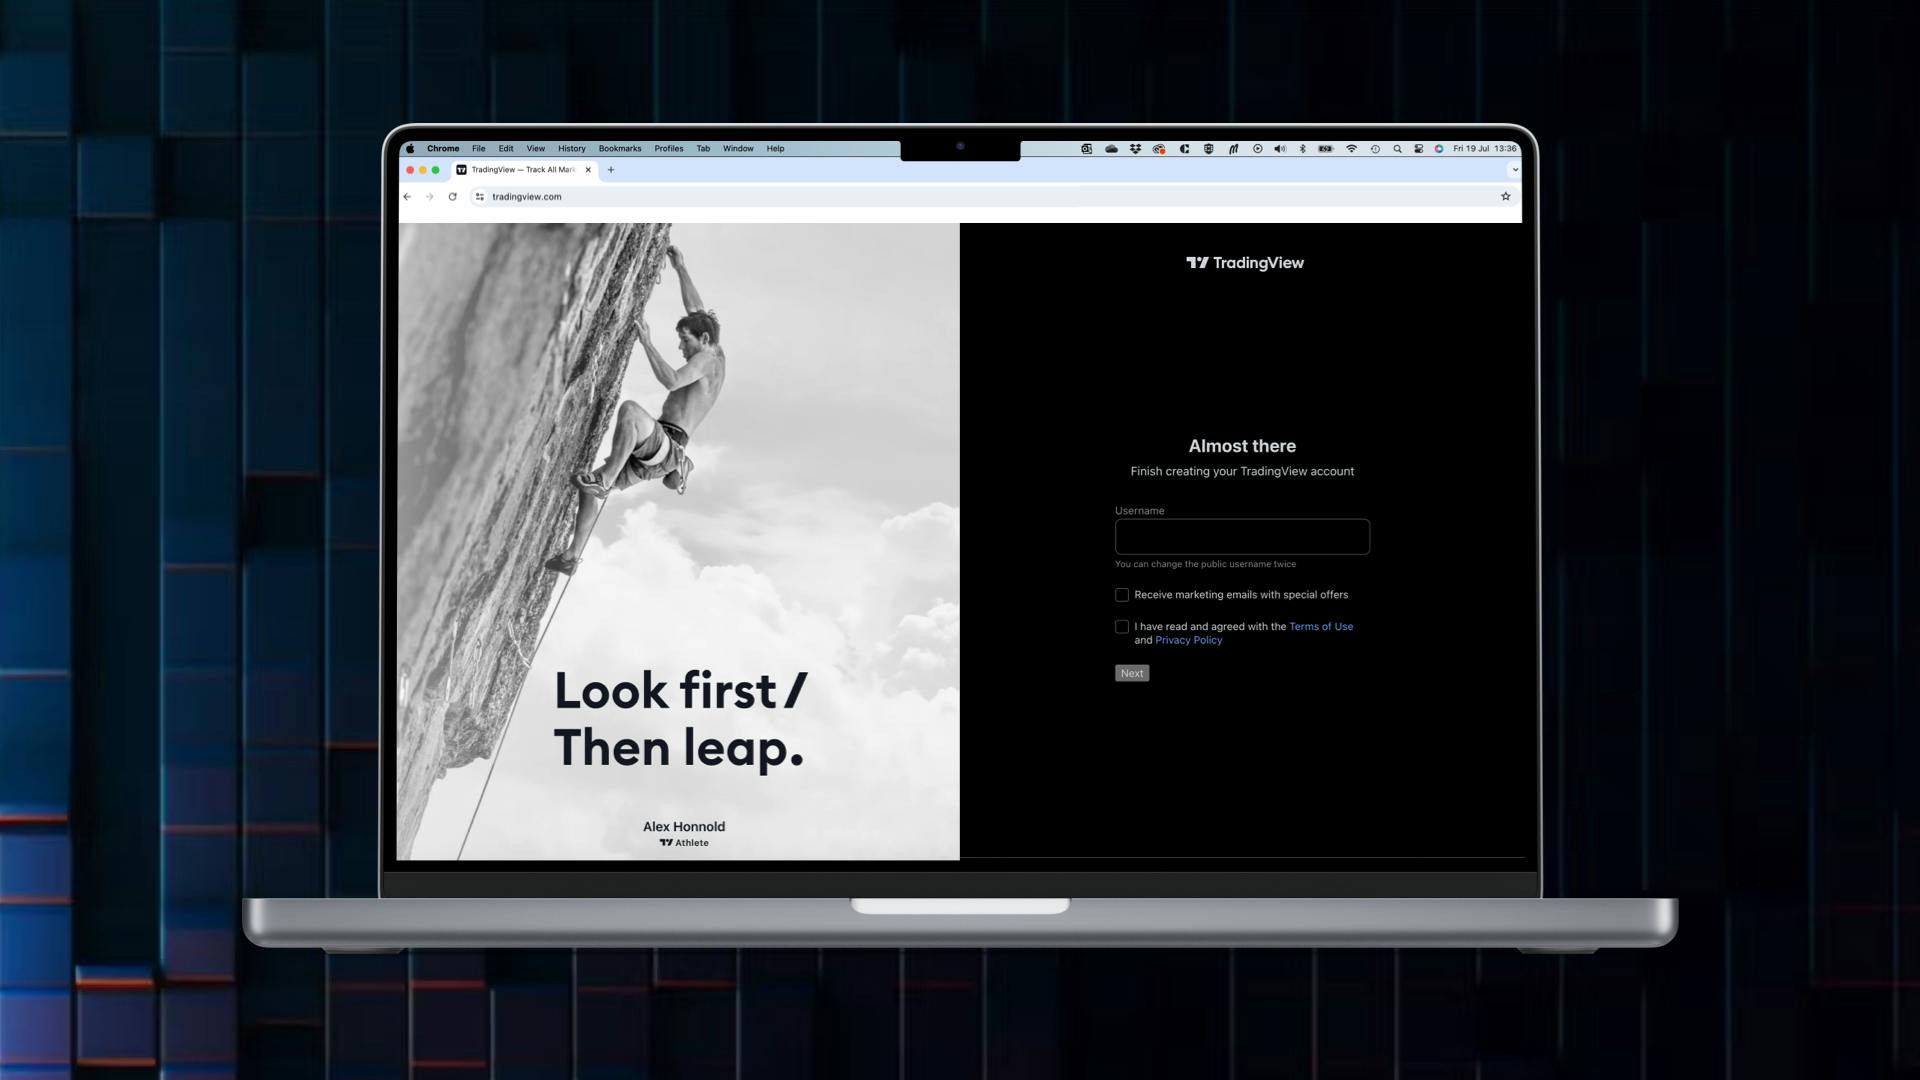Click the scripted M icon in the menu bar
The image size is (1920, 1080).
point(1233,149)
